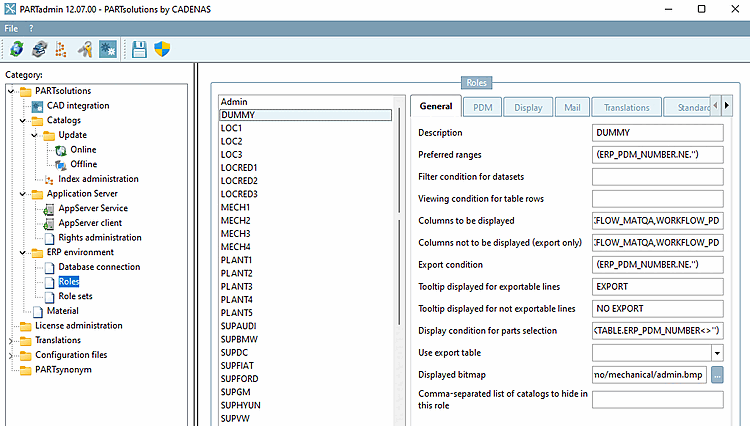Image resolution: width=750 pixels, height=426 pixels.
Task: Click the blue gear settings toolbar icon
Action: pyautogui.click(x=108, y=49)
